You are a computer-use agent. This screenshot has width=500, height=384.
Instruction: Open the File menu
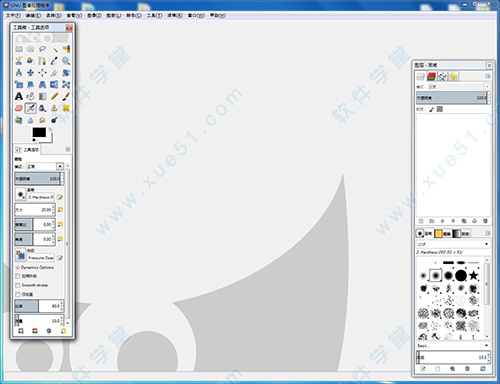[13, 15]
